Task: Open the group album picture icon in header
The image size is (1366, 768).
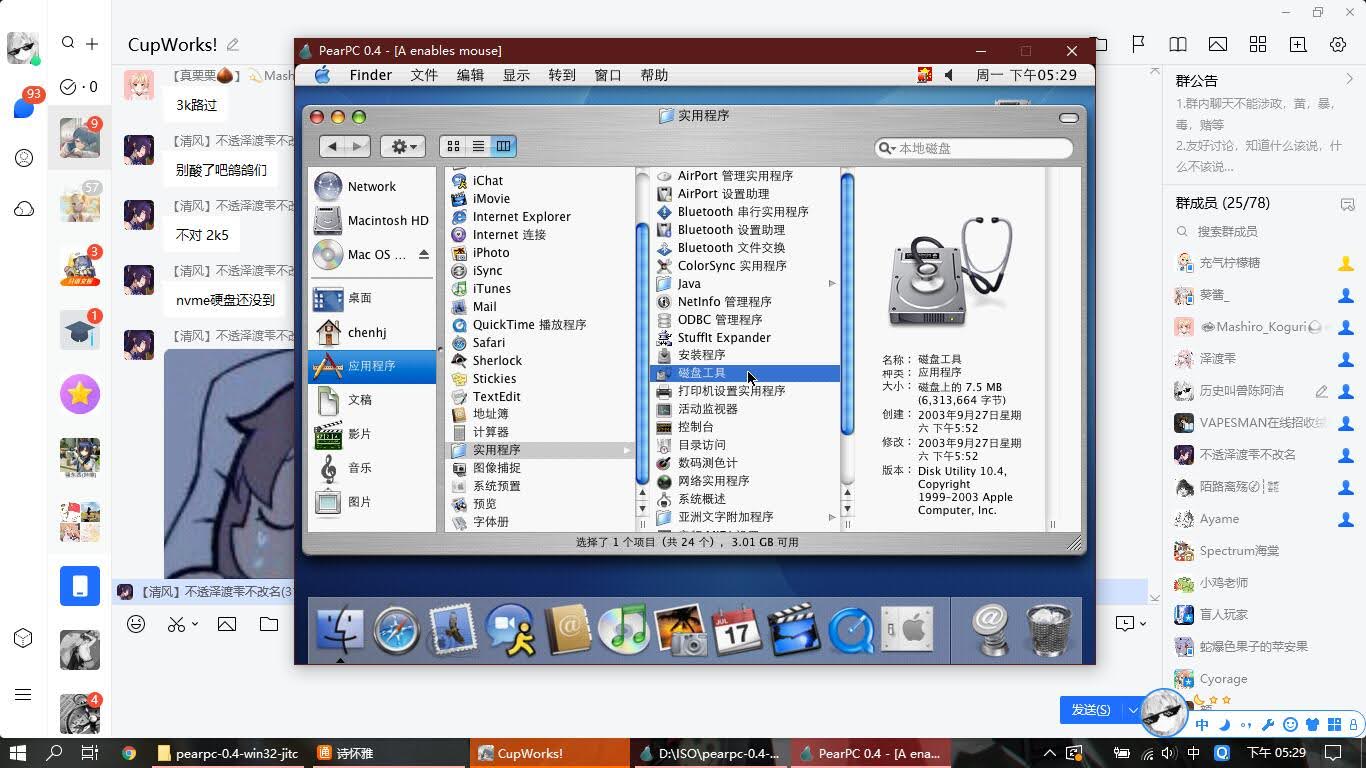Action: 1218,44
